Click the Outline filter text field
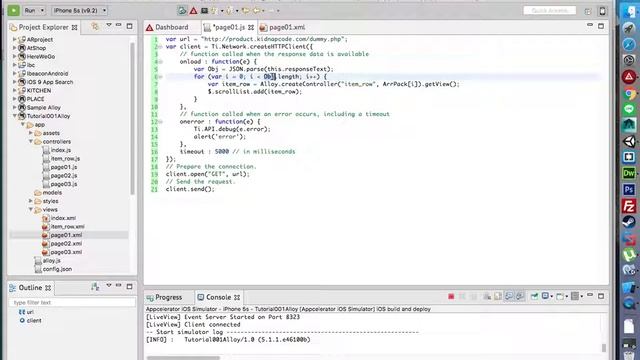Viewport: 640px width, 360px height. click(72, 302)
